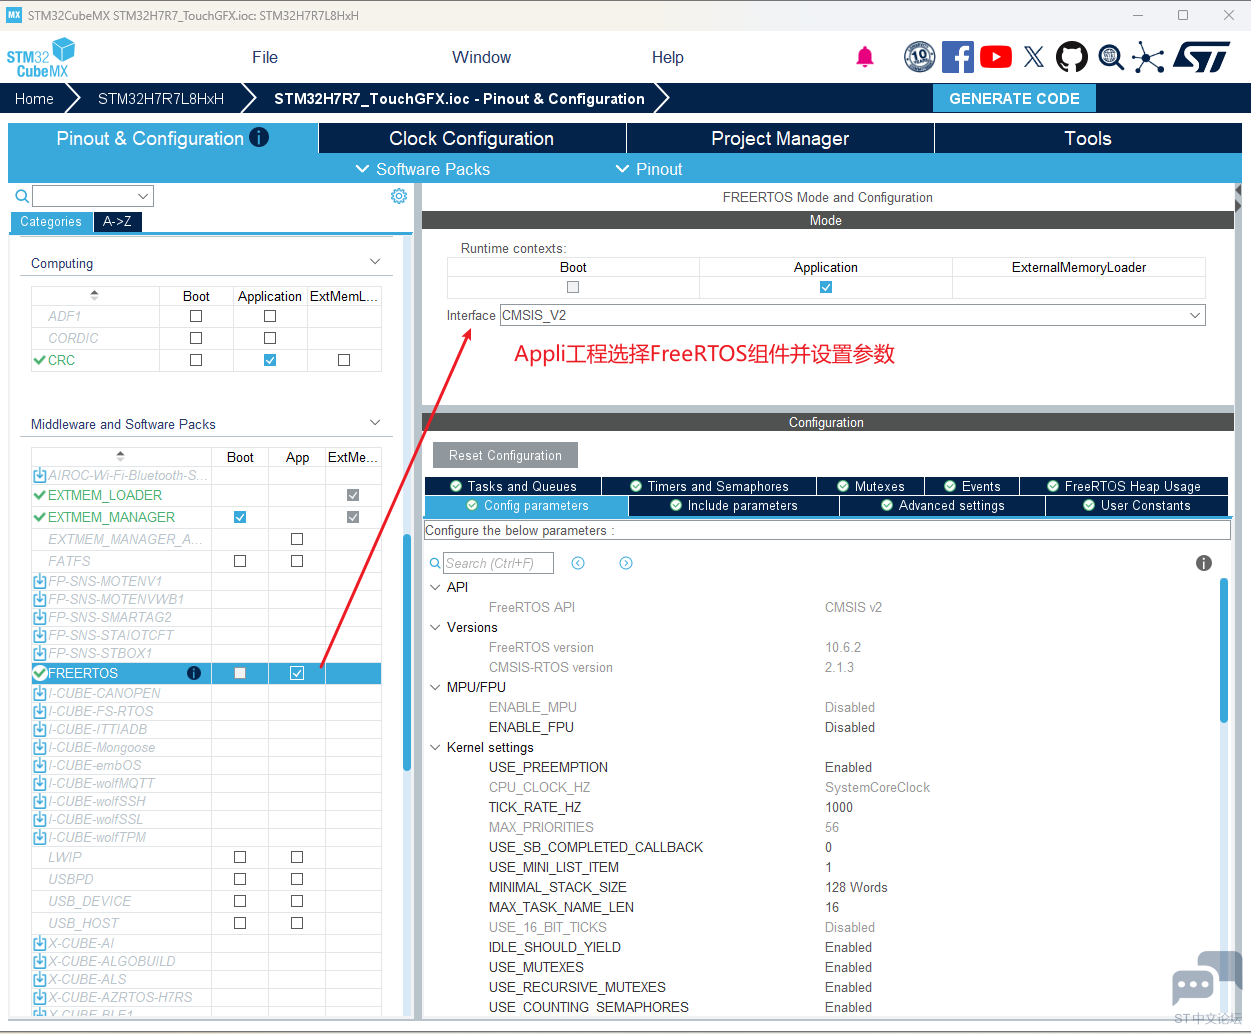This screenshot has height=1034, width=1251.
Task: Click the ST logo icon
Action: click(x=1201, y=57)
